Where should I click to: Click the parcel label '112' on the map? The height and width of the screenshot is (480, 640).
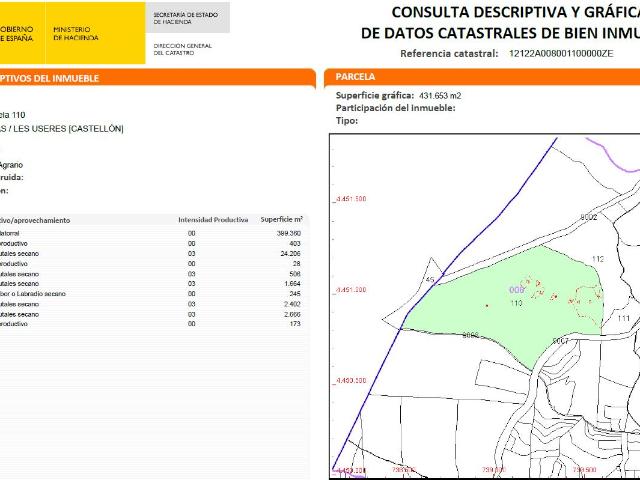pos(598,259)
